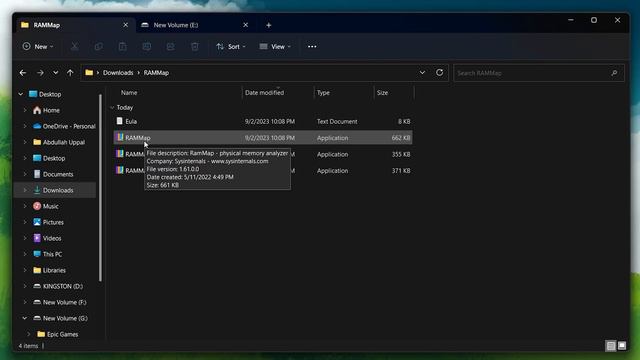This screenshot has width=640, height=360.
Task: Sort by Date modified column header
Action: 264,93
